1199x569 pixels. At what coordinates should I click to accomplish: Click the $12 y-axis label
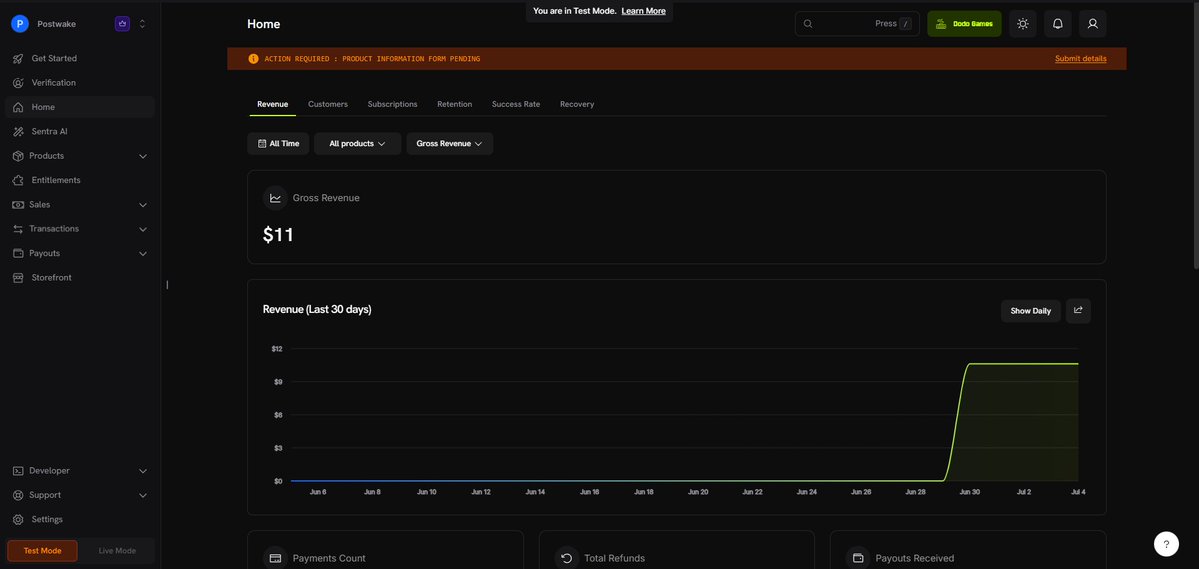click(277, 349)
